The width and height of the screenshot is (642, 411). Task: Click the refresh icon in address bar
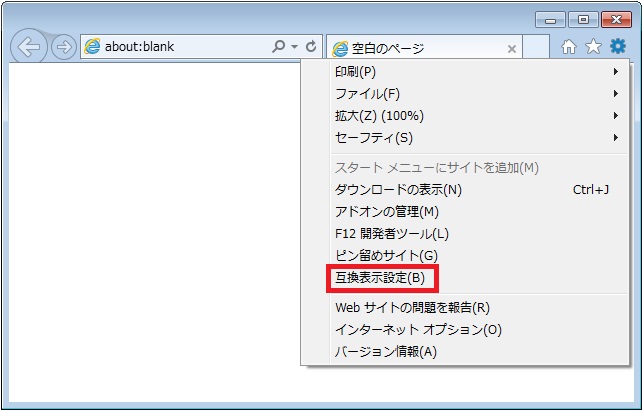[x=311, y=46]
